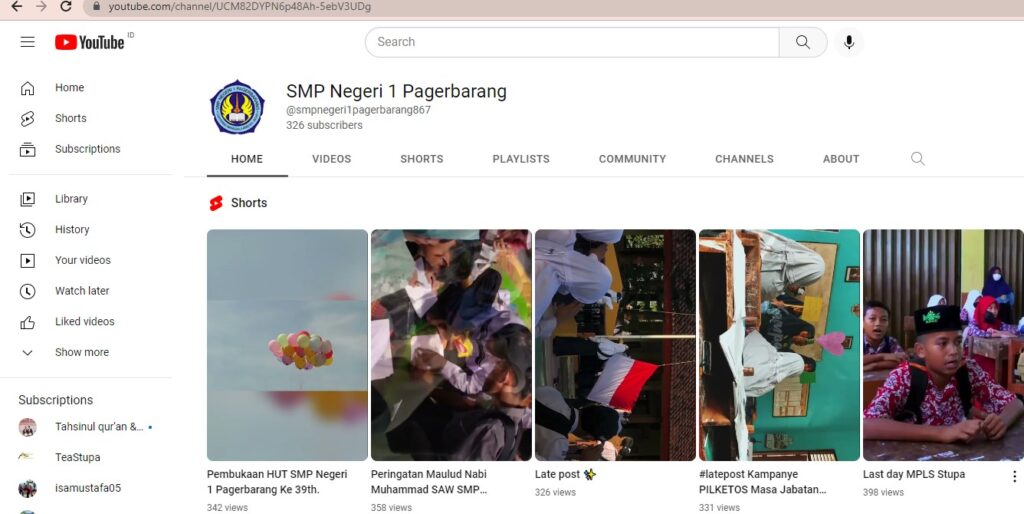Viewport: 1024px width, 514px height.
Task: Activate voice search microphone
Action: [x=849, y=42]
